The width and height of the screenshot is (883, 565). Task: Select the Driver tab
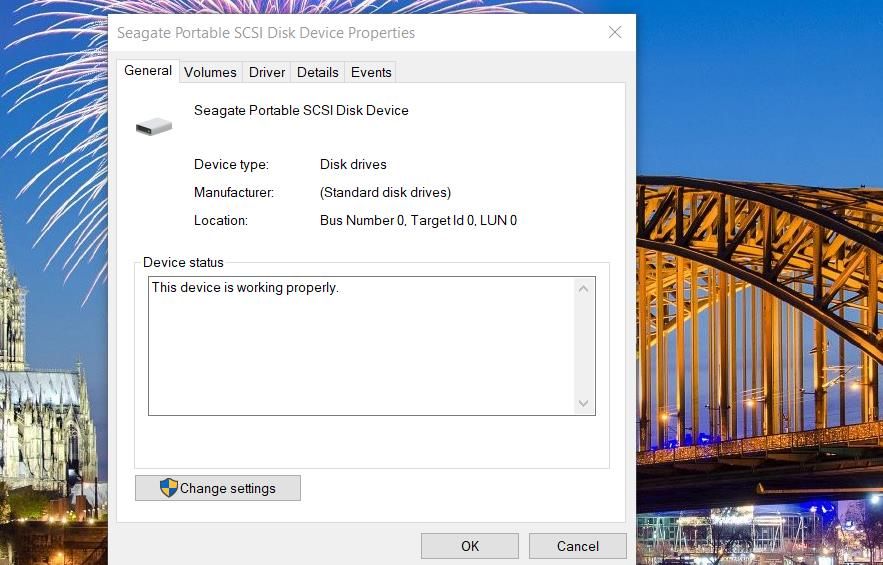(267, 72)
